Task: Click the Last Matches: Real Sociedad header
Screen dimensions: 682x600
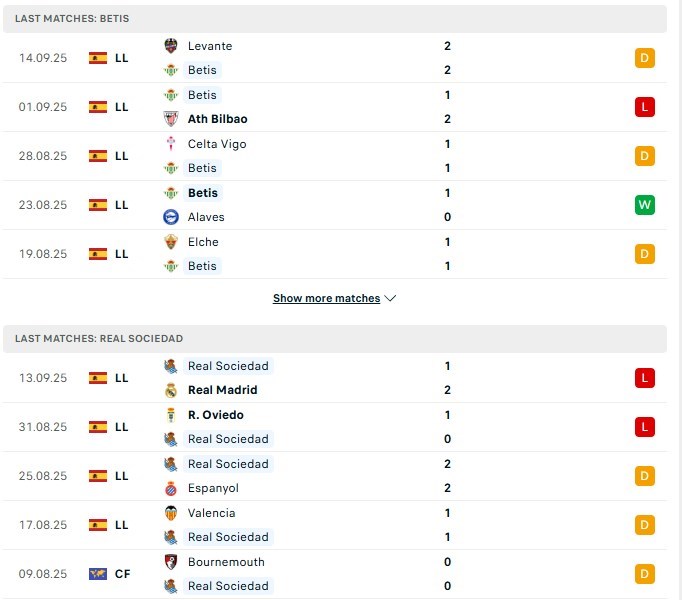Action: click(334, 339)
